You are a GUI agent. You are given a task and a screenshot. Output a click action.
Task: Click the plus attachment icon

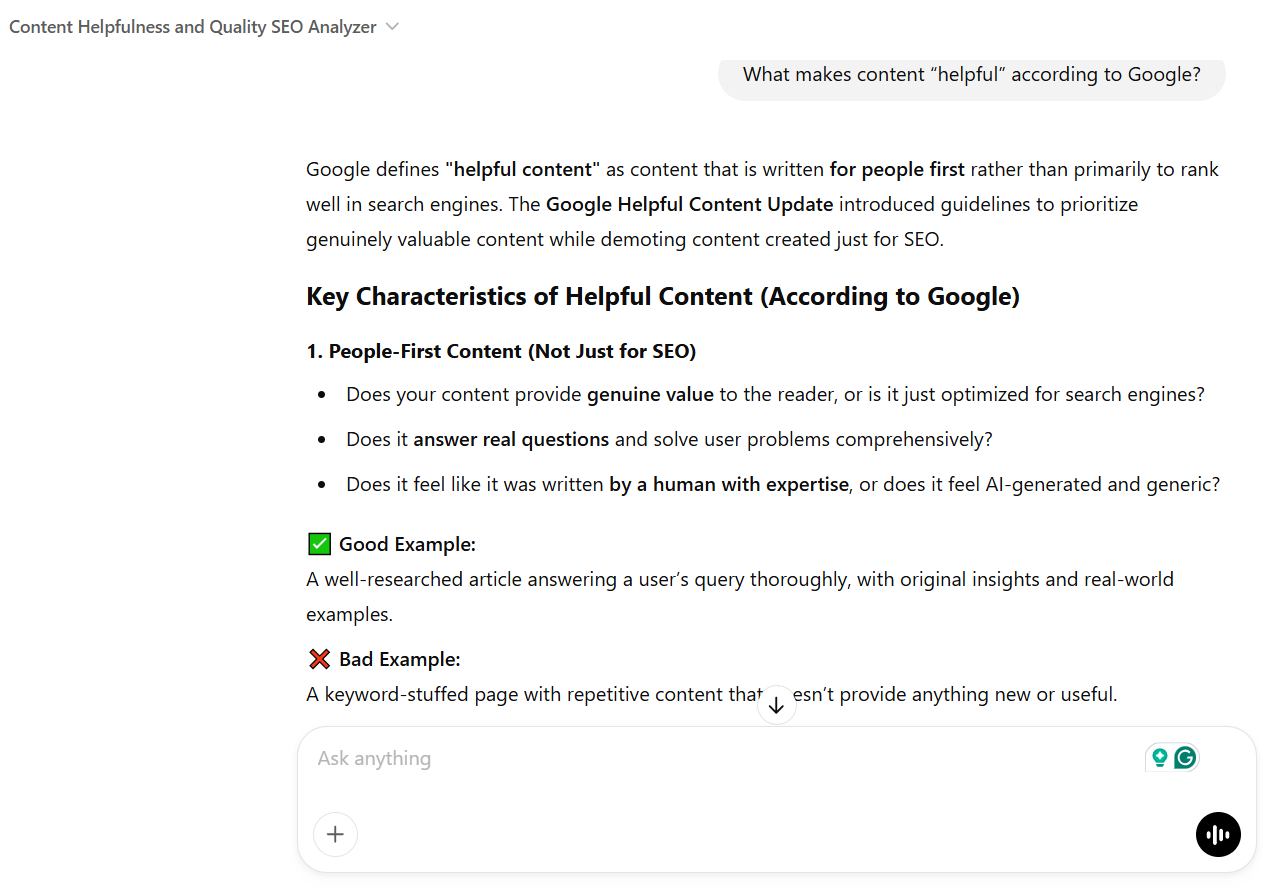(x=335, y=834)
